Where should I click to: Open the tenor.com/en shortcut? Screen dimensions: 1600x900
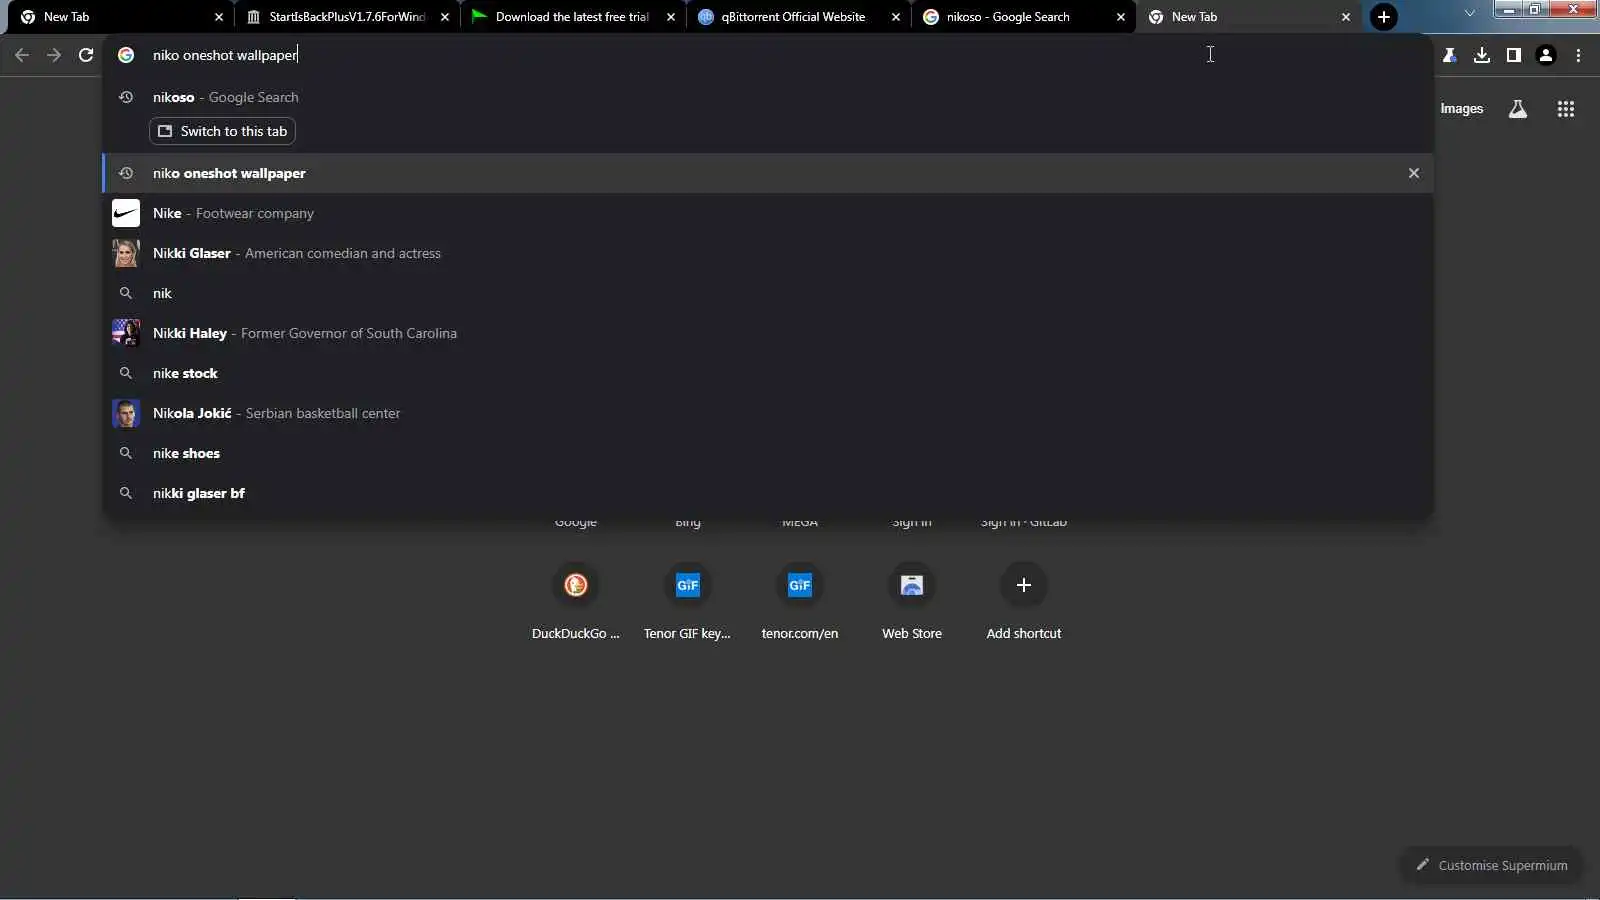coord(800,585)
